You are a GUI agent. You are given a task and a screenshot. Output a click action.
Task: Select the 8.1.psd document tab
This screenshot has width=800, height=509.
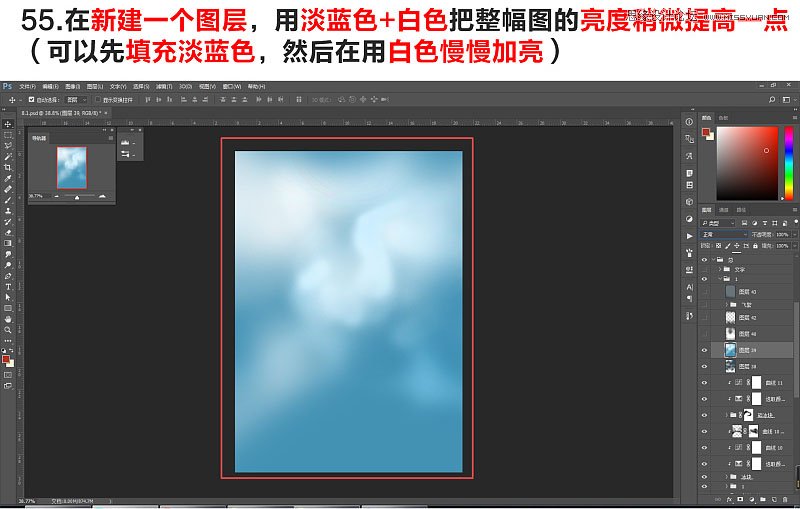[x=61, y=113]
